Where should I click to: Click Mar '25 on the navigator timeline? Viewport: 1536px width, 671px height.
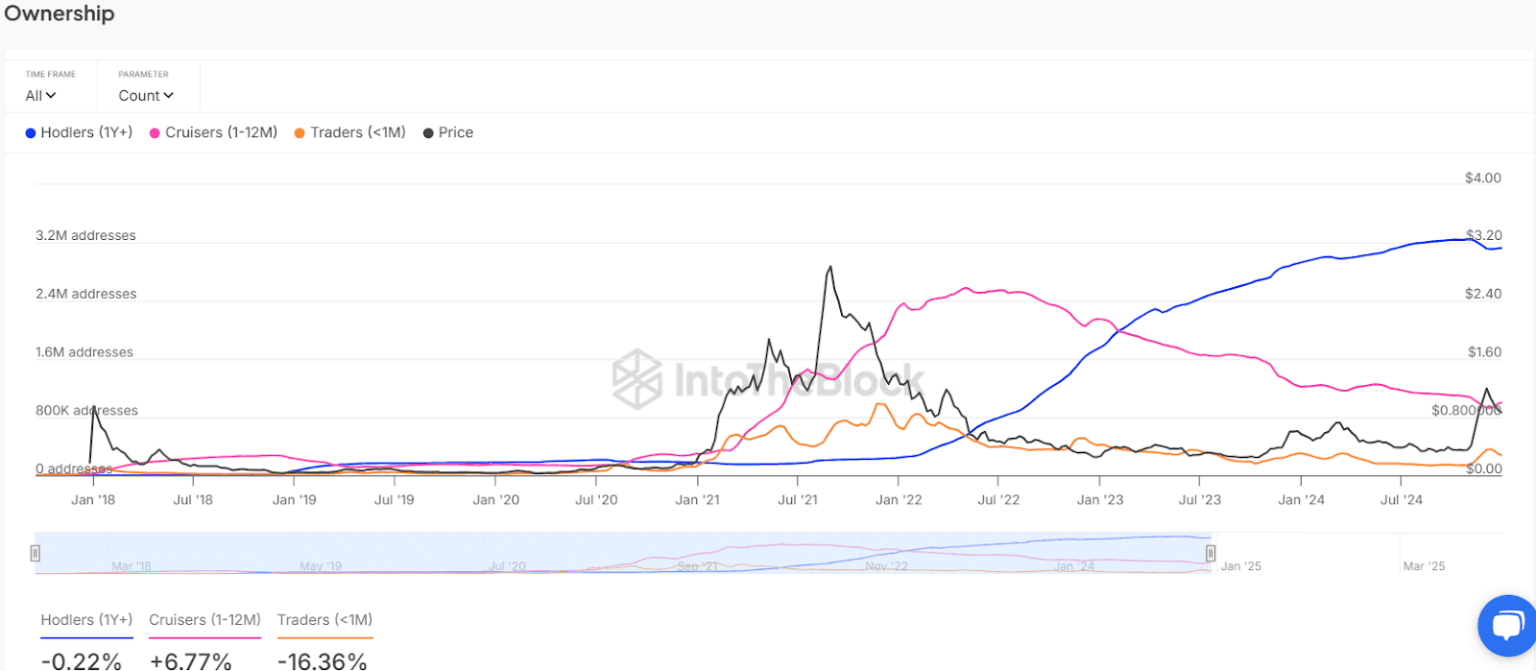[x=1424, y=566]
